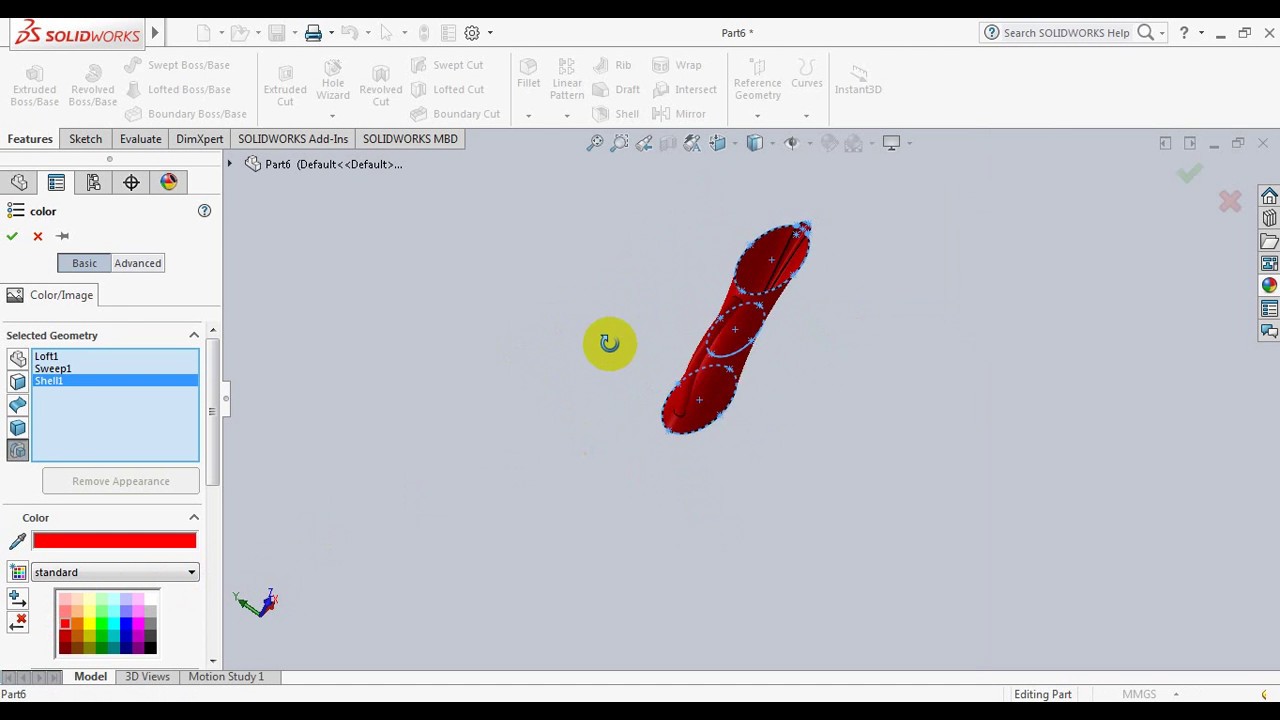This screenshot has height=720, width=1280.
Task: Click the Print icon in title toolbar
Action: [x=313, y=33]
